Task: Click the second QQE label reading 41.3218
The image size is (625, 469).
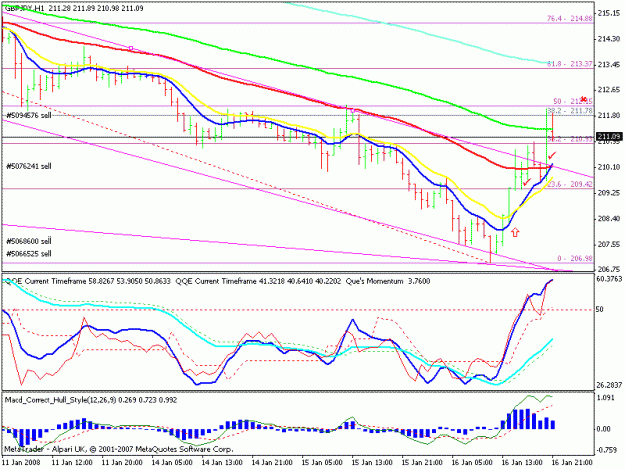Action: (x=258, y=281)
